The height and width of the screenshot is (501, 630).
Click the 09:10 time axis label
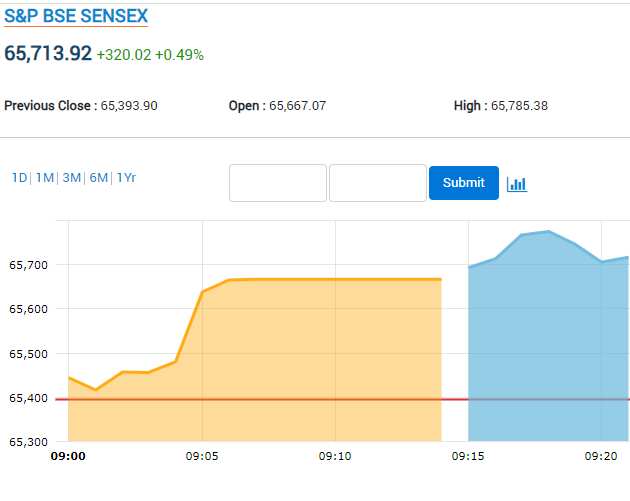[335, 456]
